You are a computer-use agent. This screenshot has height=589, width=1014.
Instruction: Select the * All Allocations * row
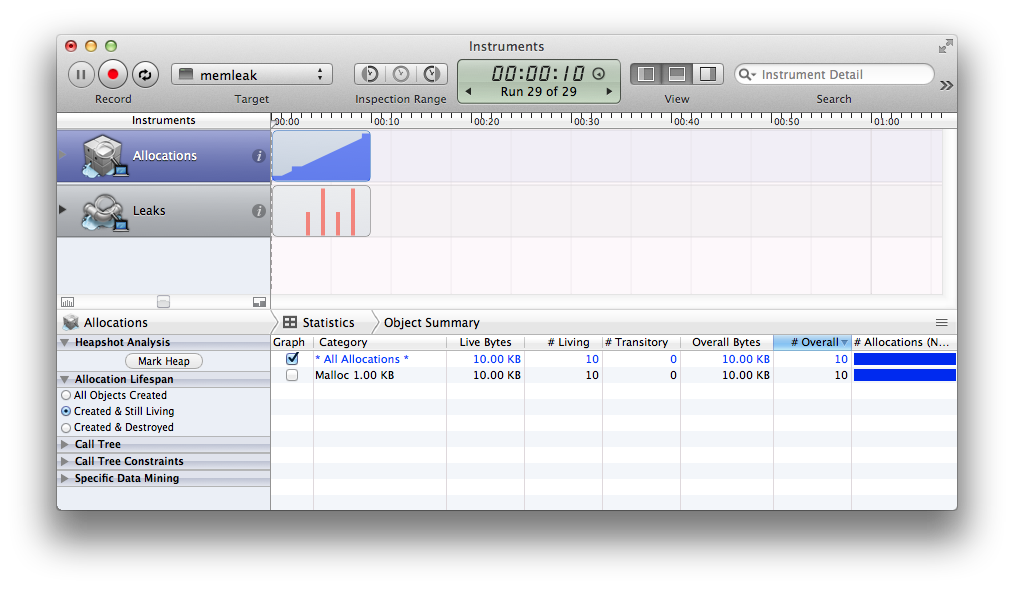614,359
